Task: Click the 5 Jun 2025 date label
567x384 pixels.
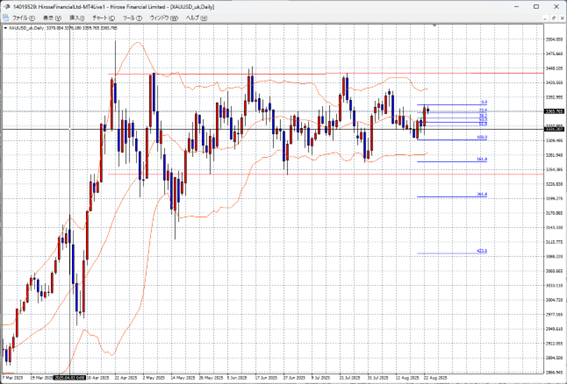Action: point(238,377)
